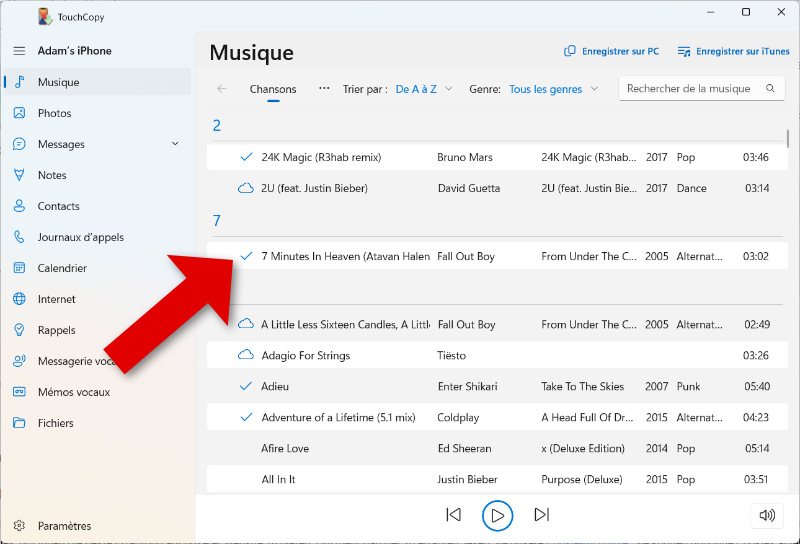This screenshot has width=800, height=544.
Task: Click the hamburger menu icon
Action: 19,51
